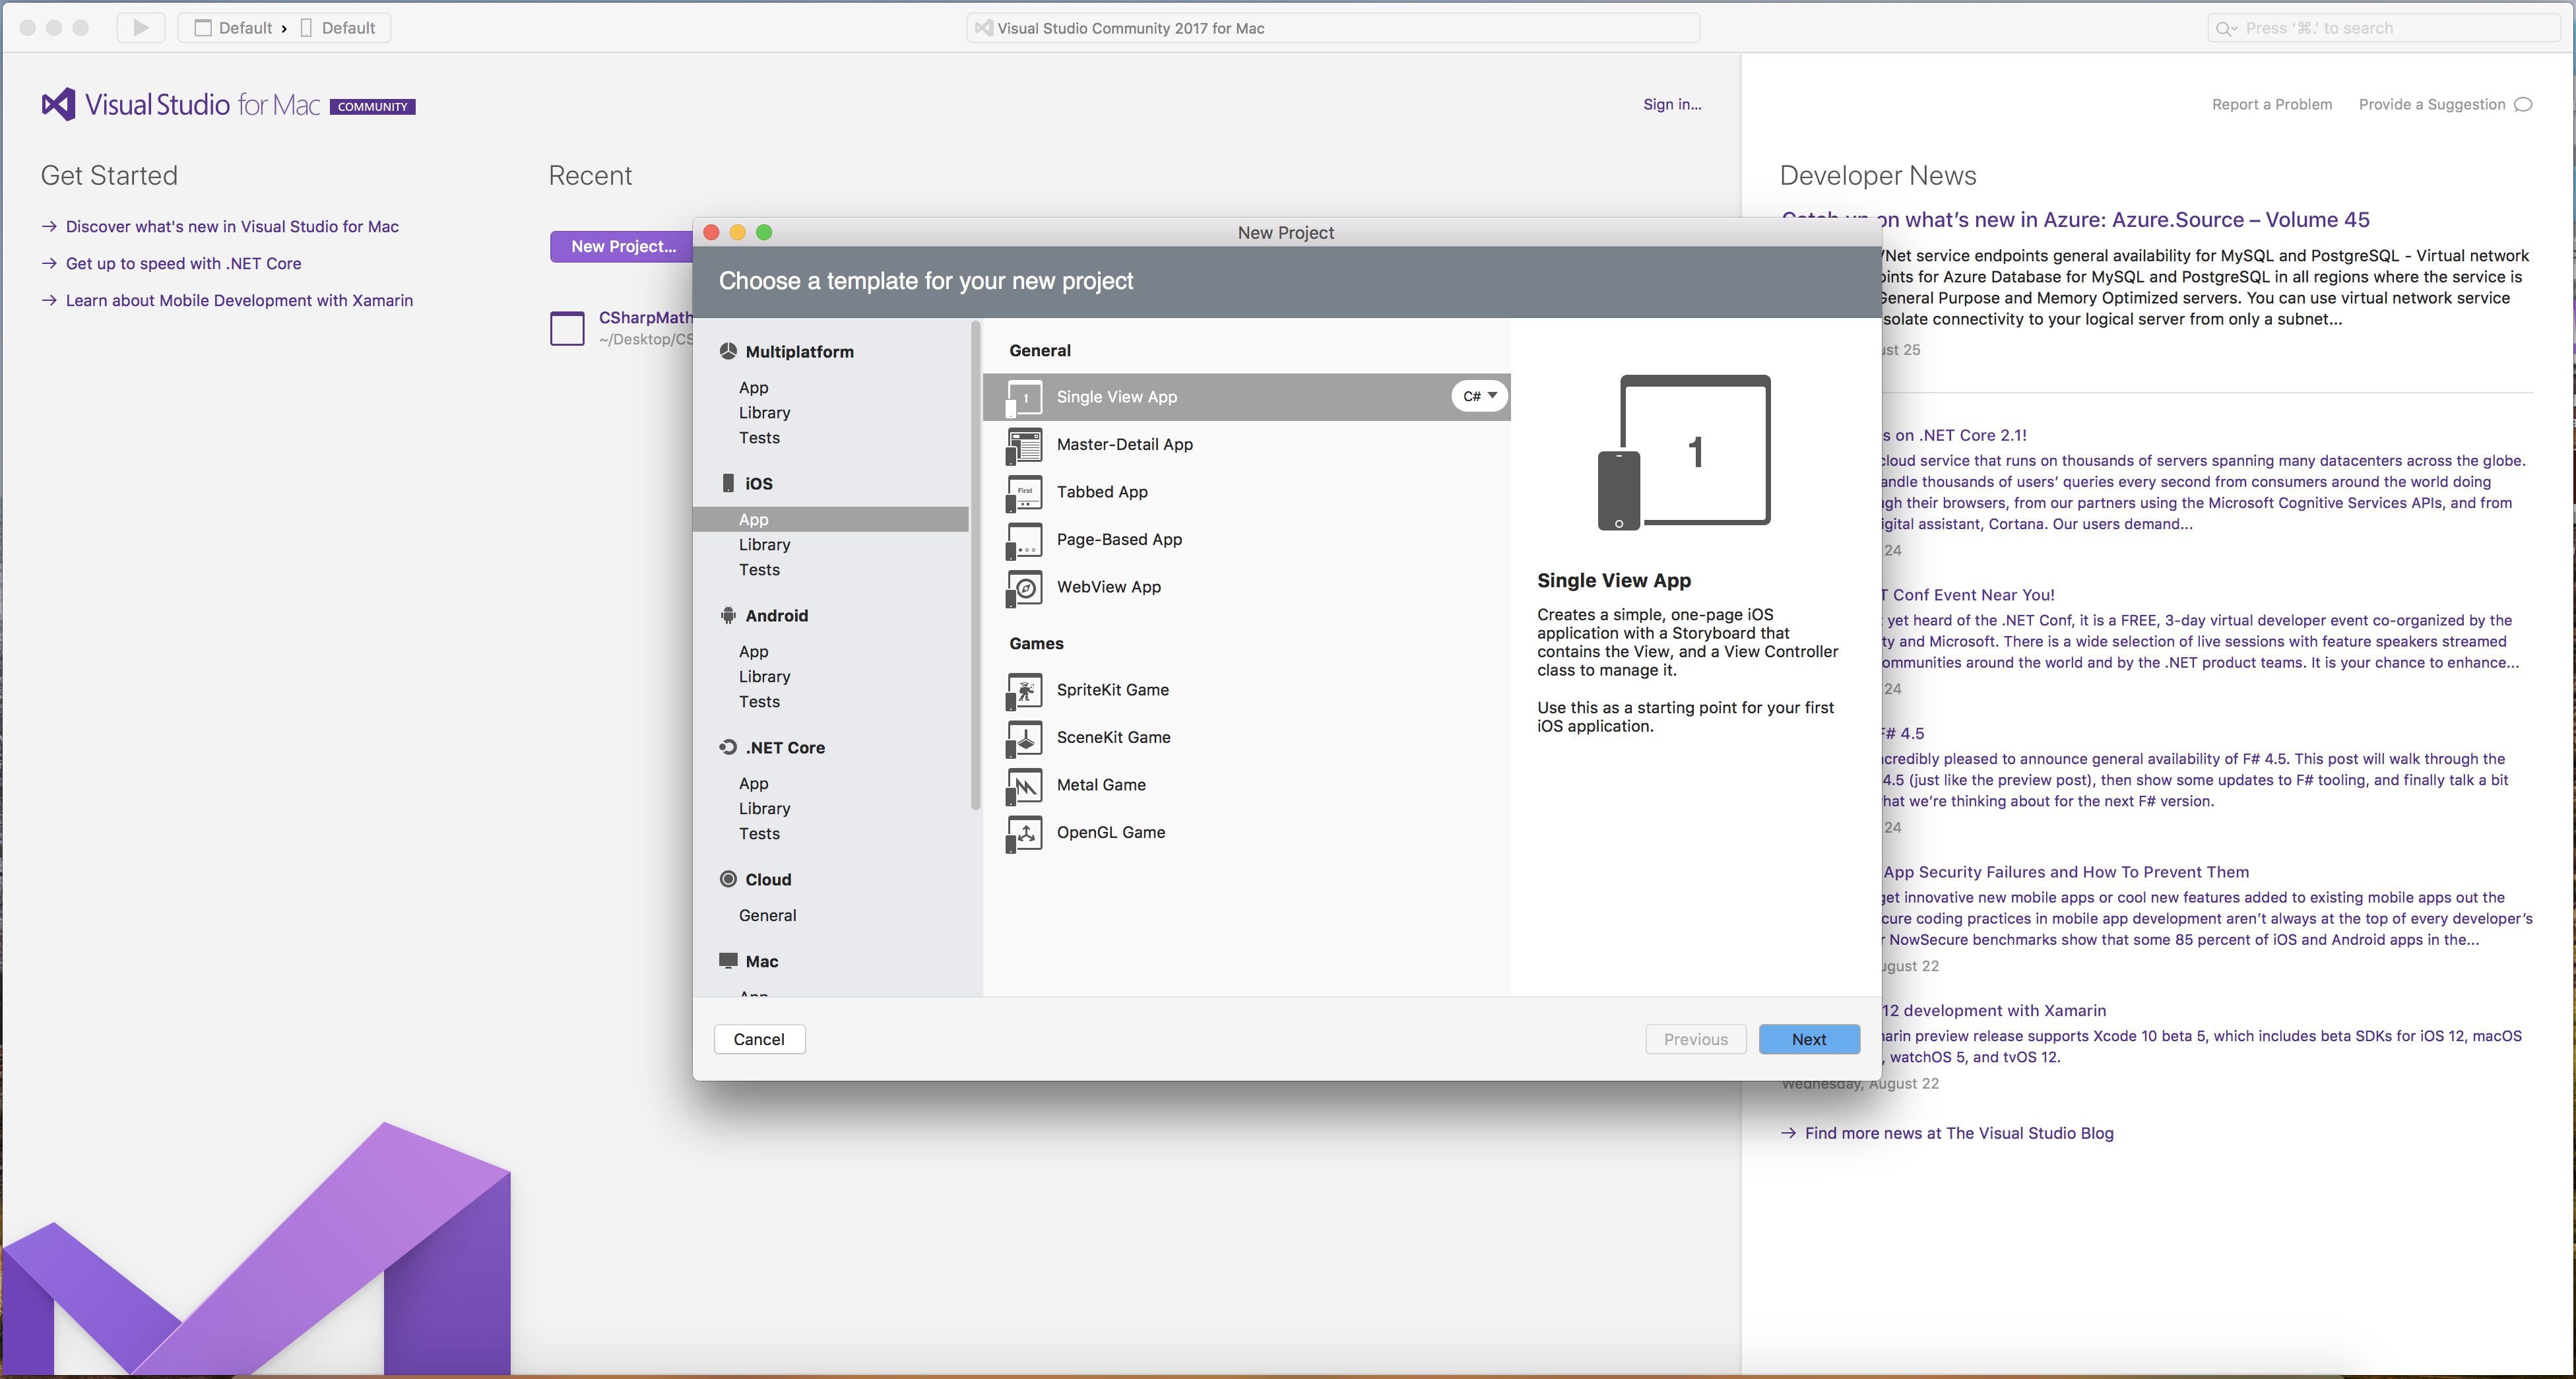Select Library under Android category
This screenshot has width=2576, height=1379.
click(764, 677)
